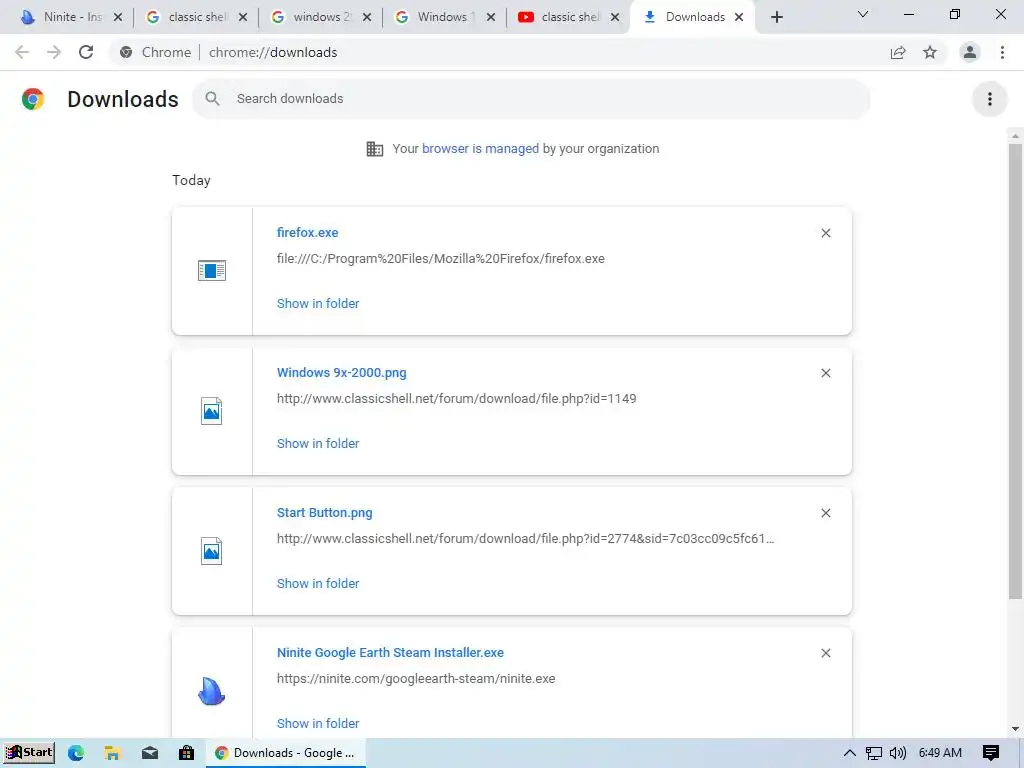The height and width of the screenshot is (768, 1024).
Task: Switch to the YouTube classic shell tab
Action: pos(568,17)
